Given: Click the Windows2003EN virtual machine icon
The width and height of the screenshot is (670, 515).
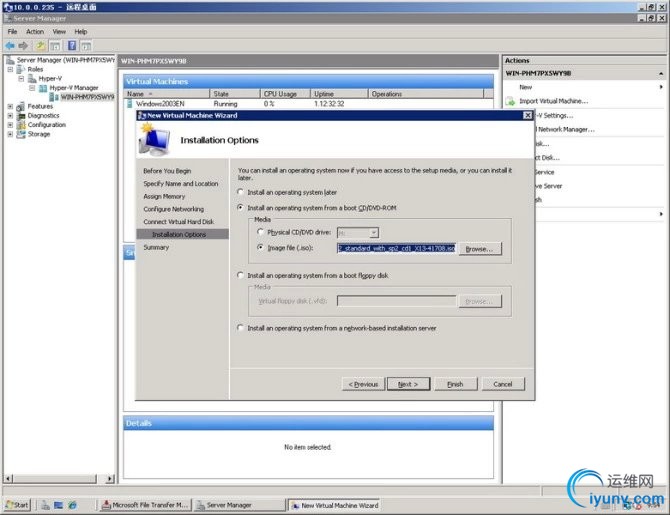Looking at the screenshot, I should coord(129,103).
